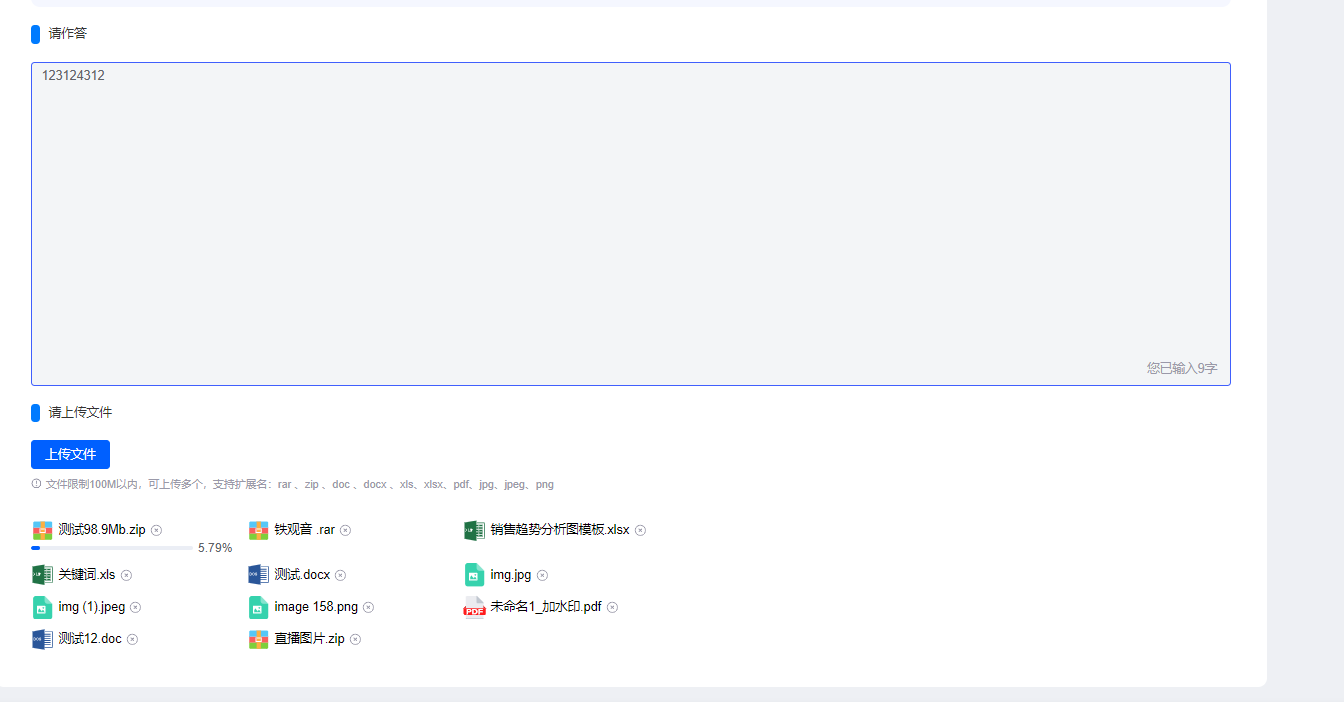
Task: Delete the 未命名1_加水印.pdf attachment
Action: (x=612, y=607)
